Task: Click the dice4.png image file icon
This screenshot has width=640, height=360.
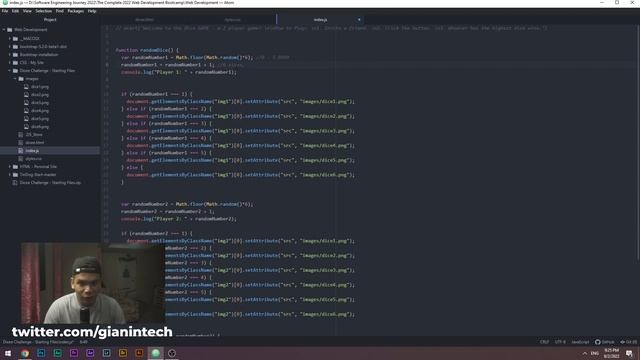Action: pyautogui.click(x=26, y=111)
